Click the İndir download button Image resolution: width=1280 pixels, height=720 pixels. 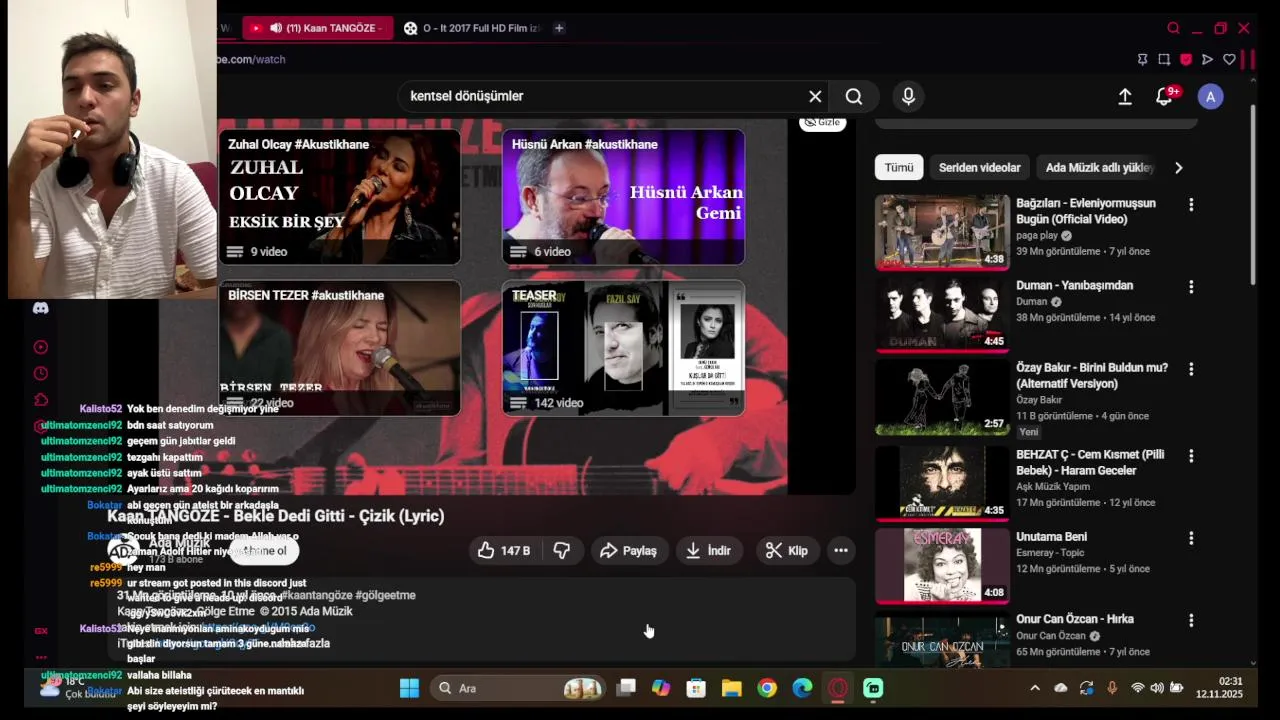[x=708, y=551]
